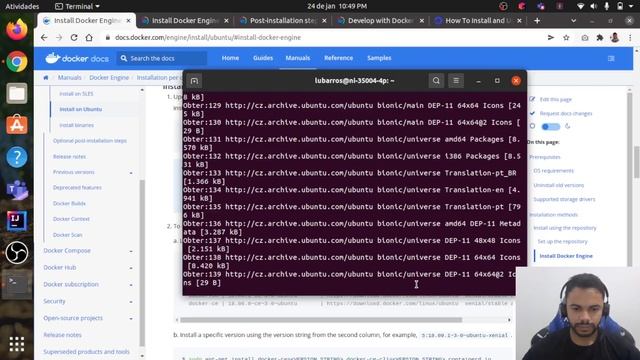640x360 pixels.
Task: Select the Terminal icon in dock
Action: (17, 284)
